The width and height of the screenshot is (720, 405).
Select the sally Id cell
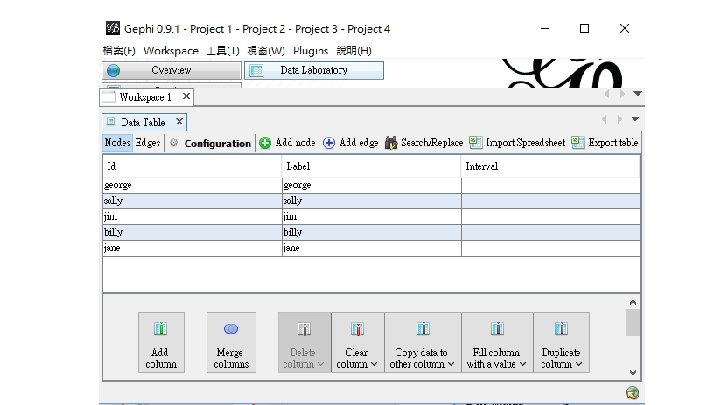click(192, 201)
